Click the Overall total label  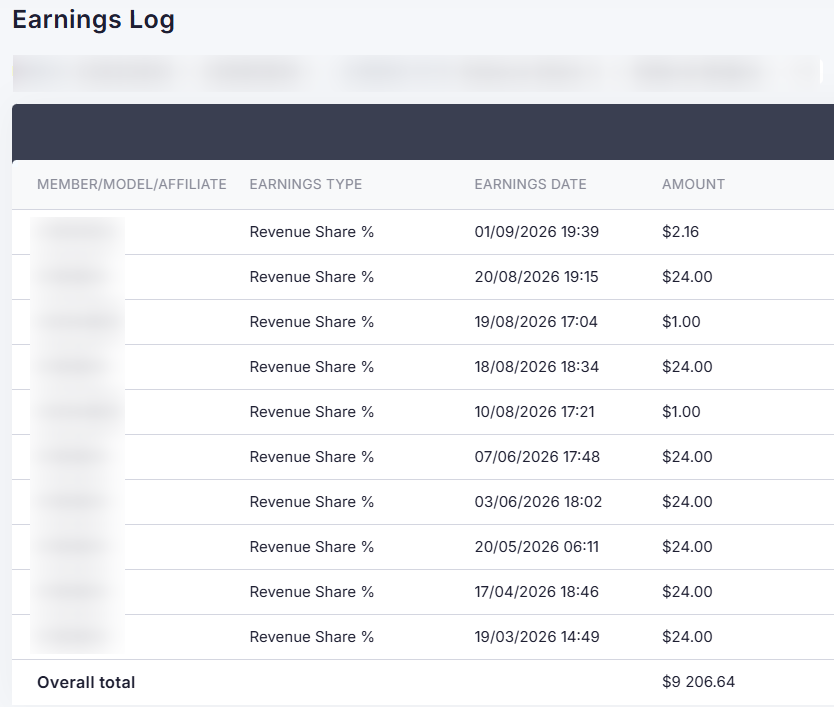[86, 683]
